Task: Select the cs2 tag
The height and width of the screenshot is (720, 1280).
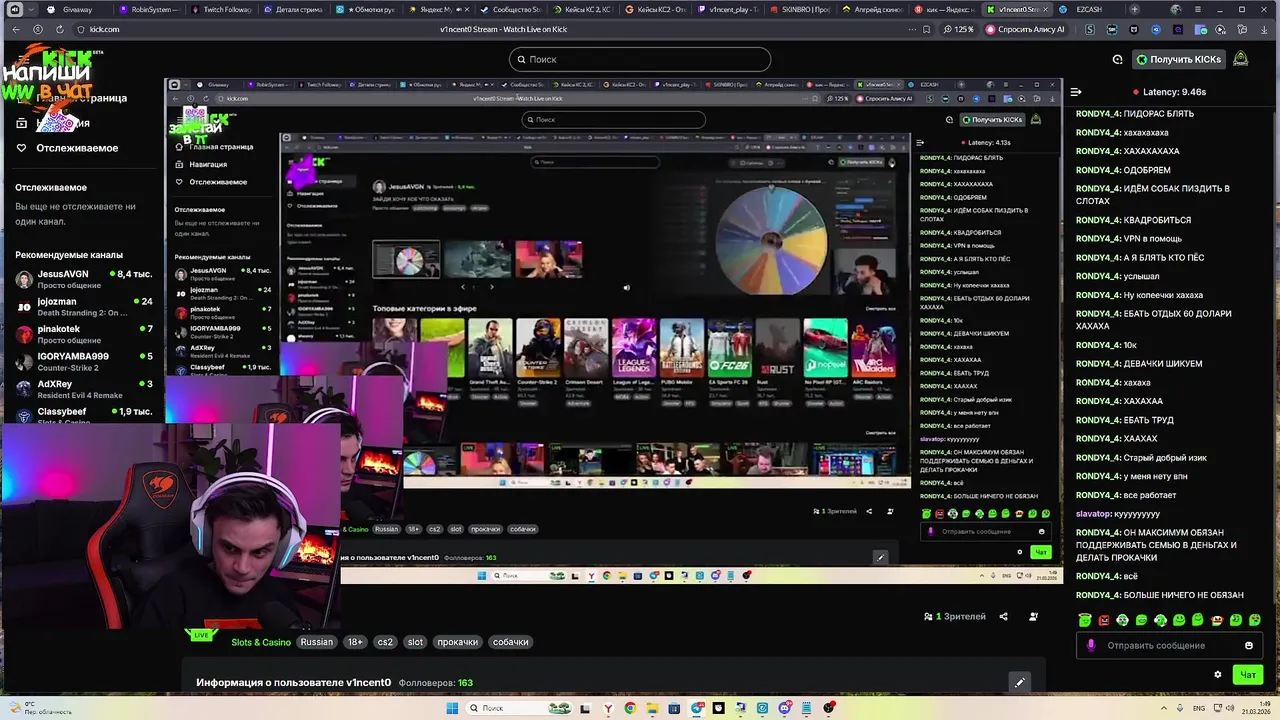Action: tap(385, 642)
